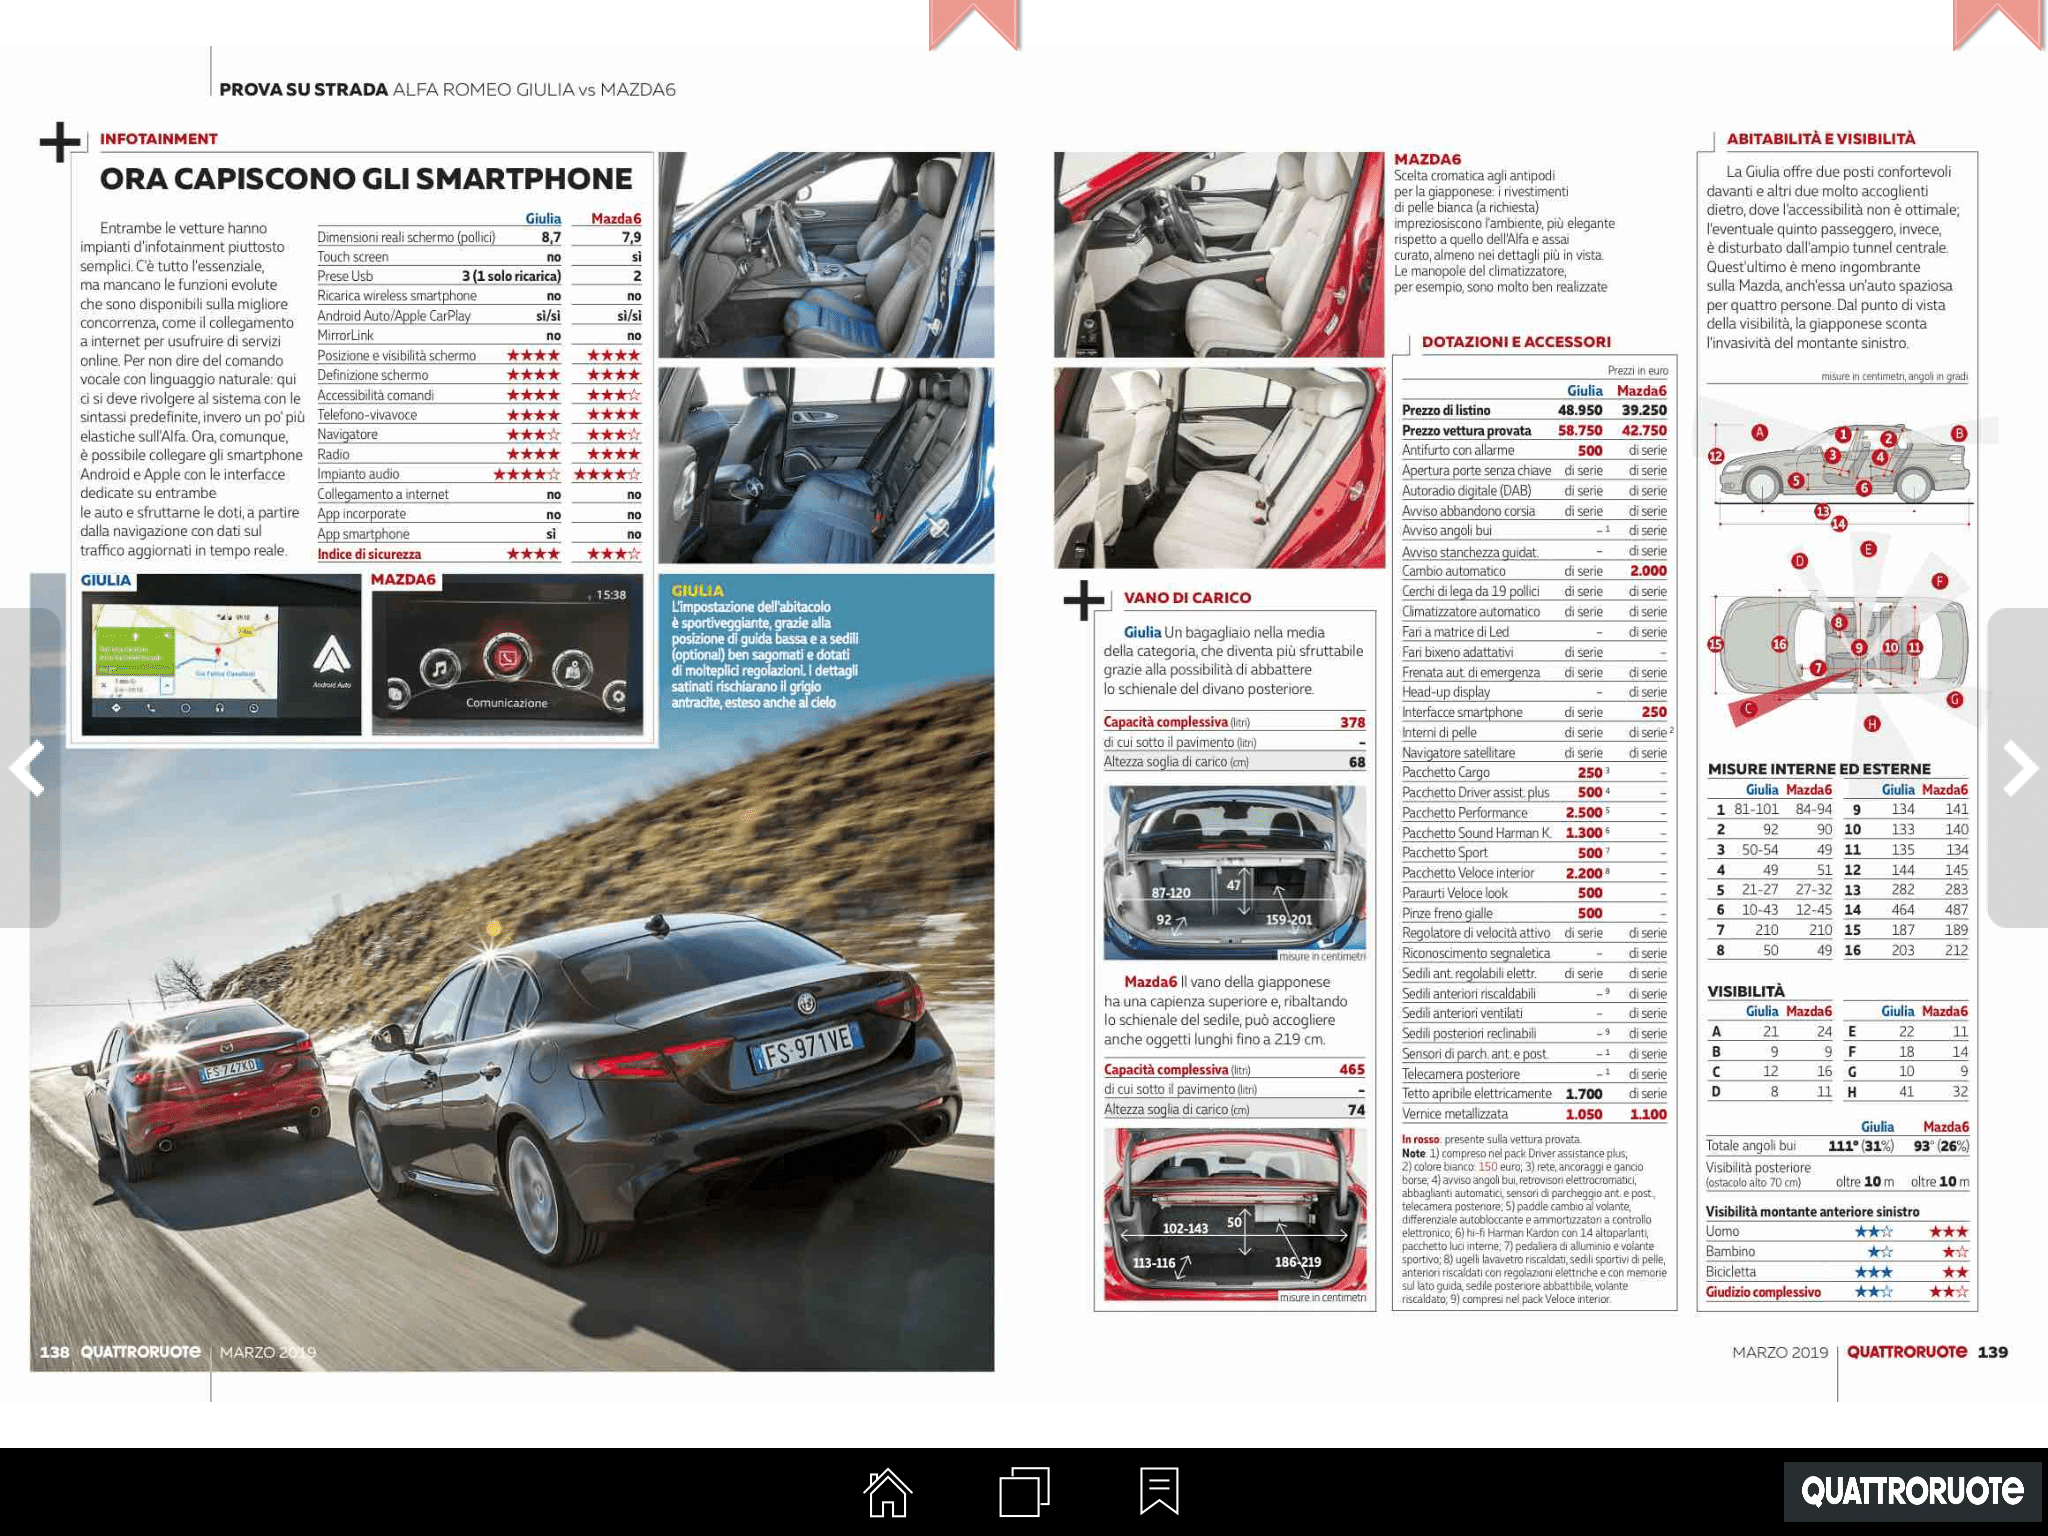Select the 'Head-up display' row
The width and height of the screenshot is (2048, 1536).
click(x=1534, y=692)
